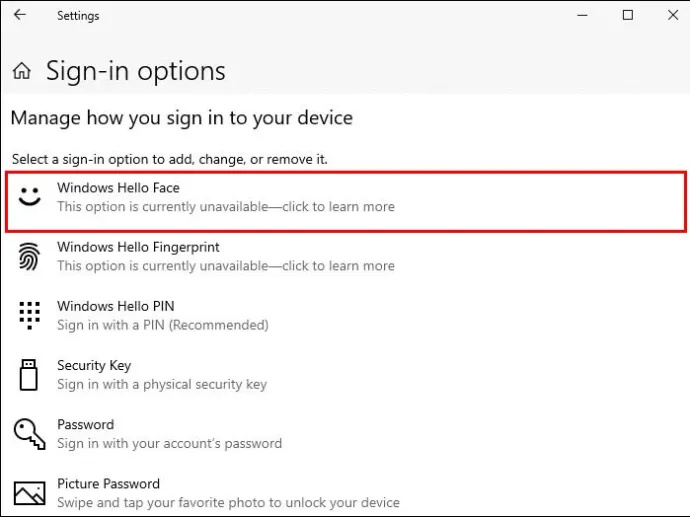Open the Security Key sign-in option
The image size is (690, 517).
pyautogui.click(x=346, y=374)
